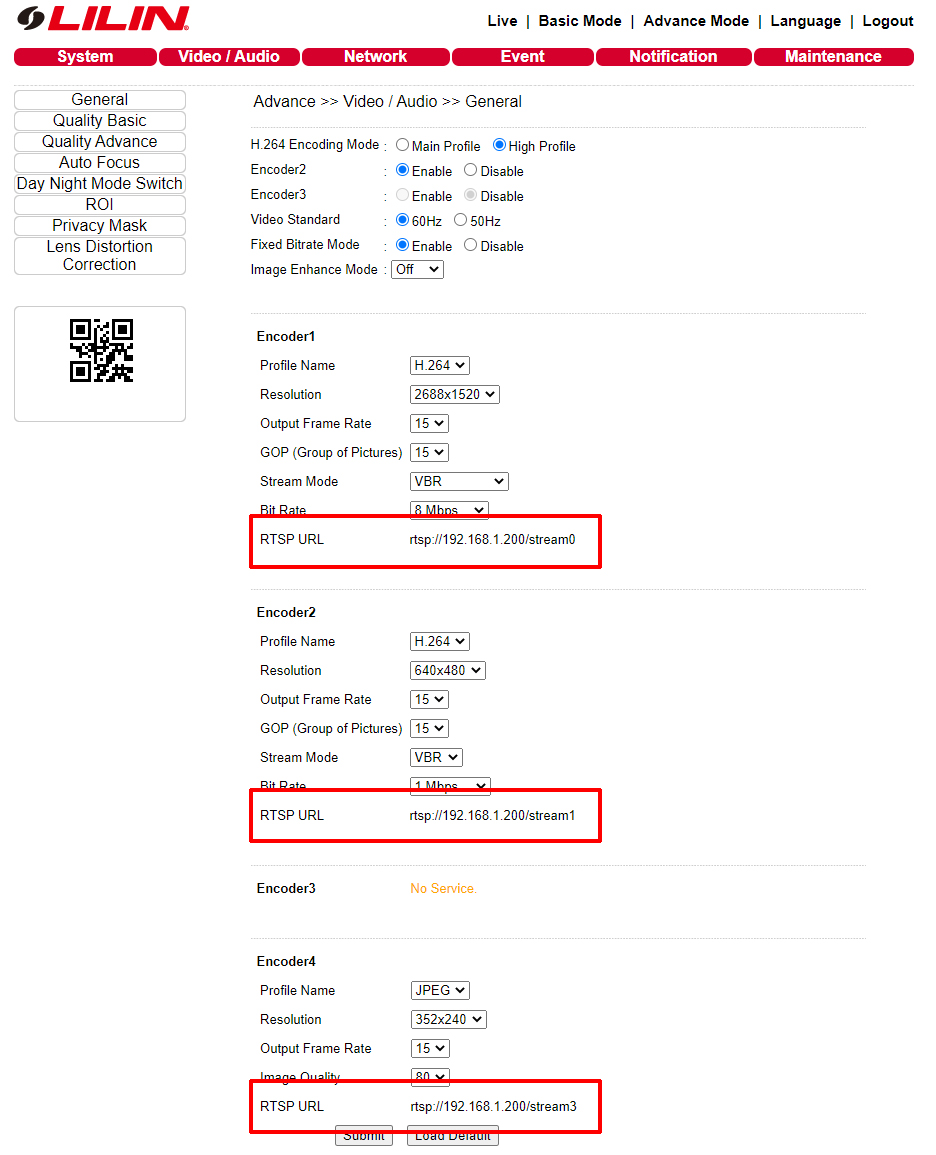This screenshot has height=1155, width=936.
Task: Open Lens Distortion Correction page
Action: click(x=99, y=256)
